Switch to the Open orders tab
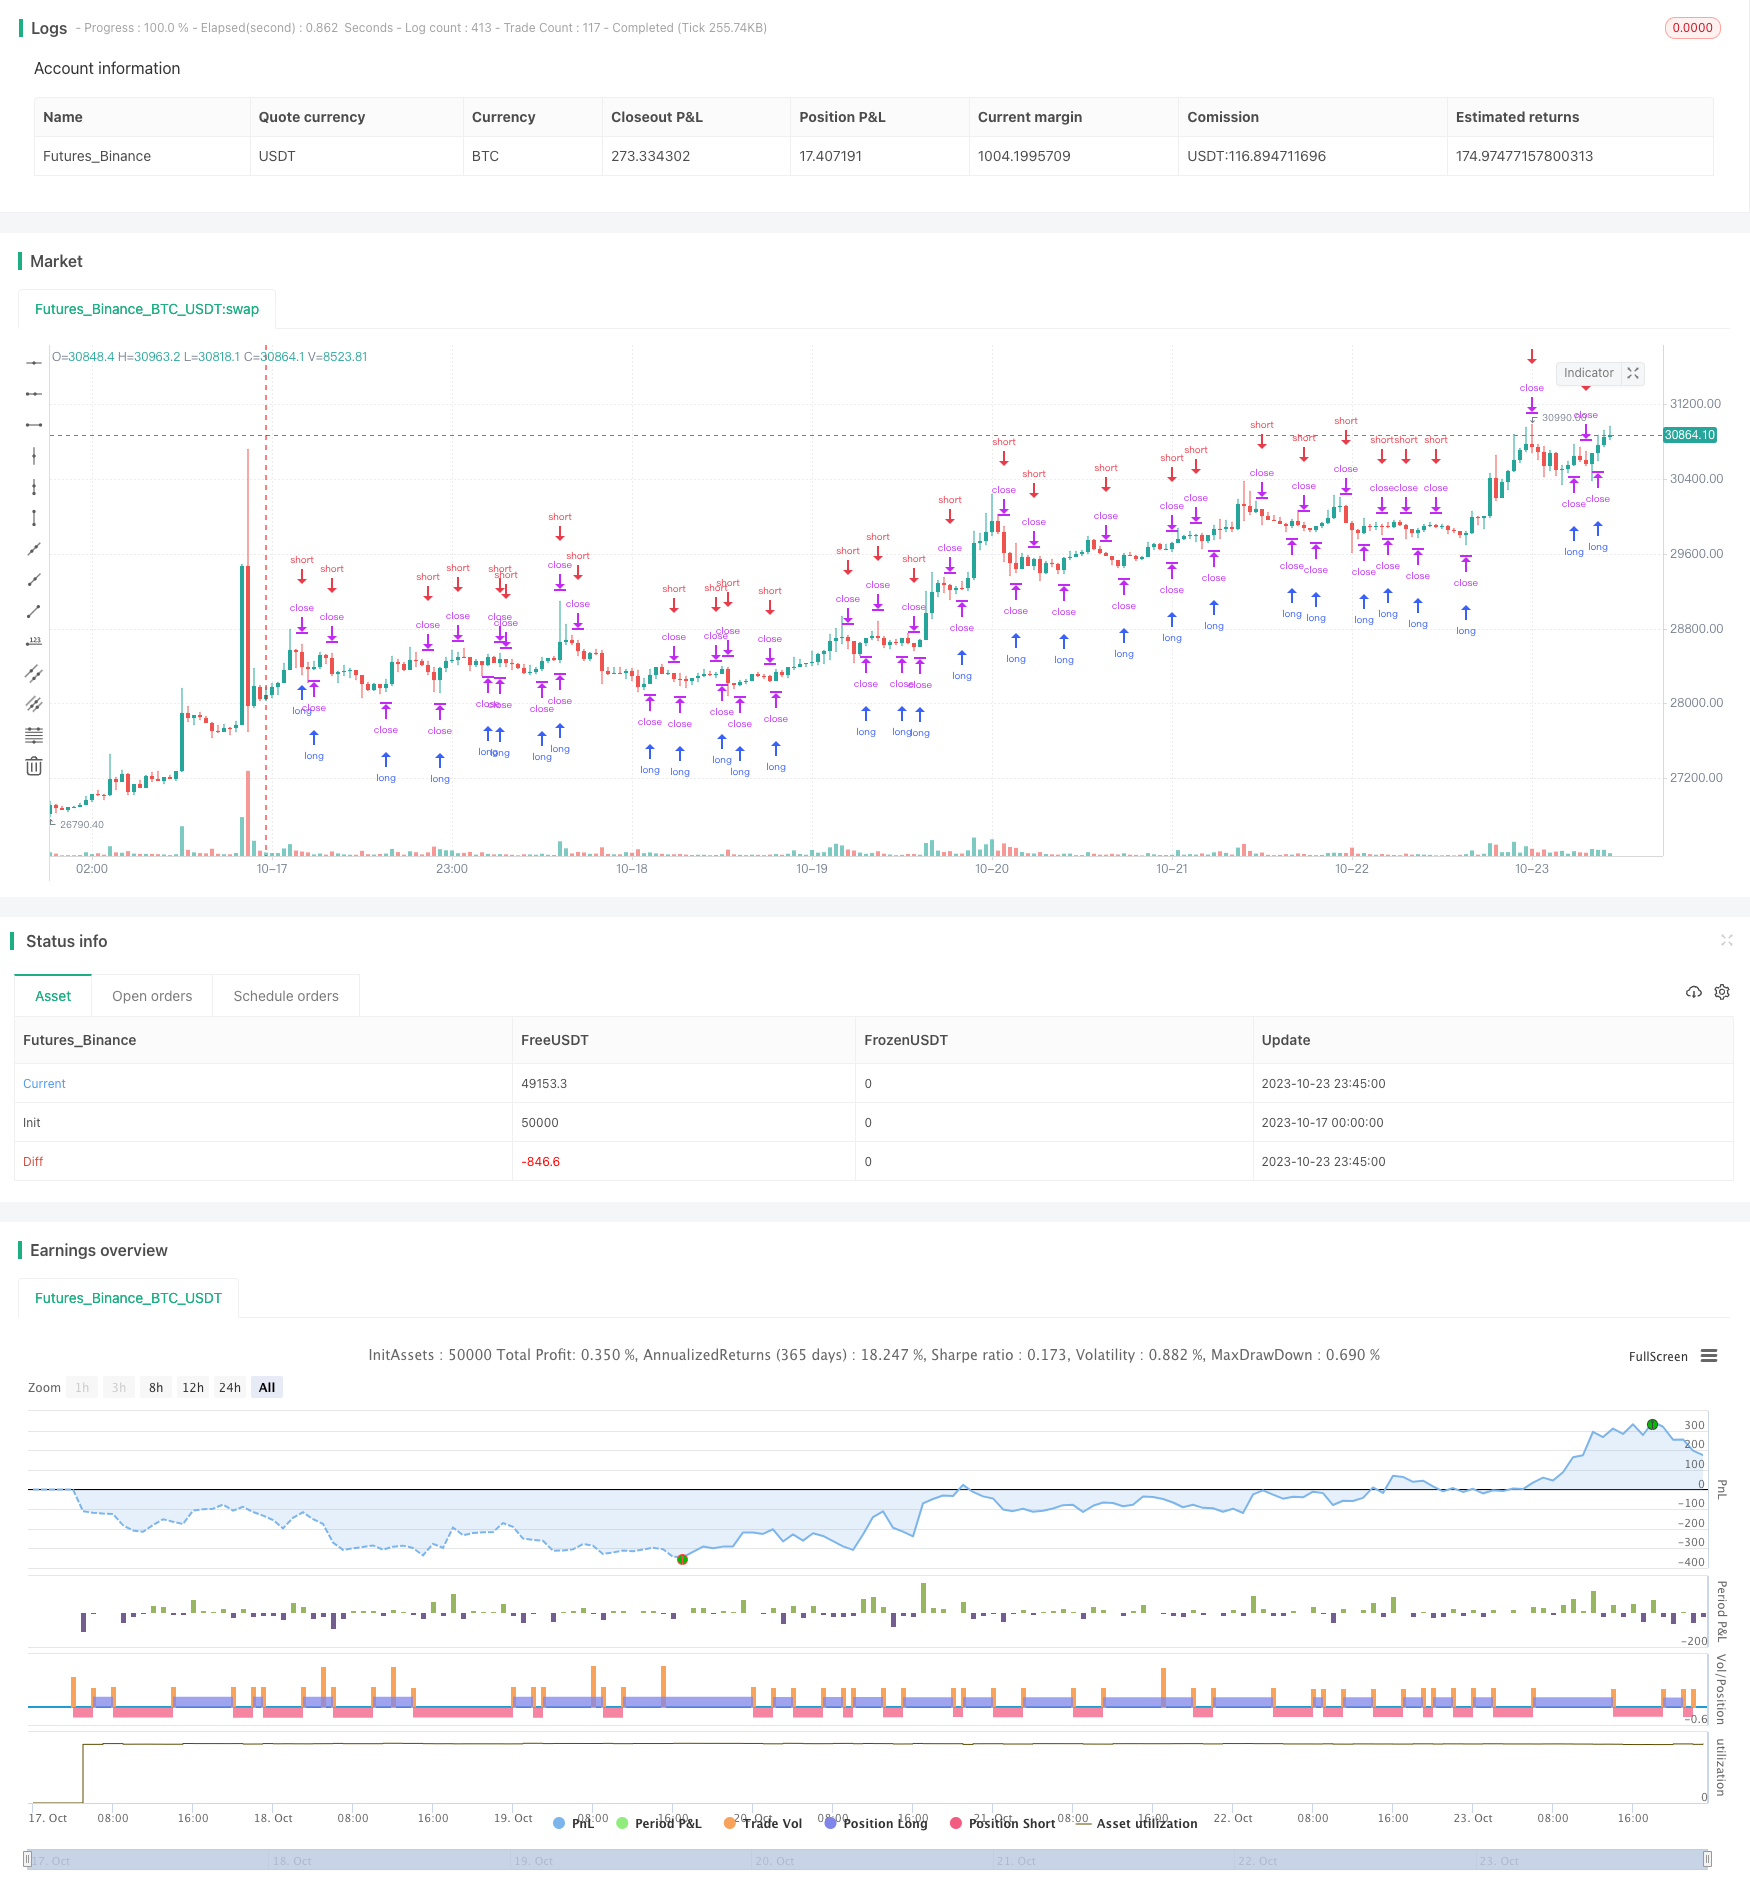 152,996
